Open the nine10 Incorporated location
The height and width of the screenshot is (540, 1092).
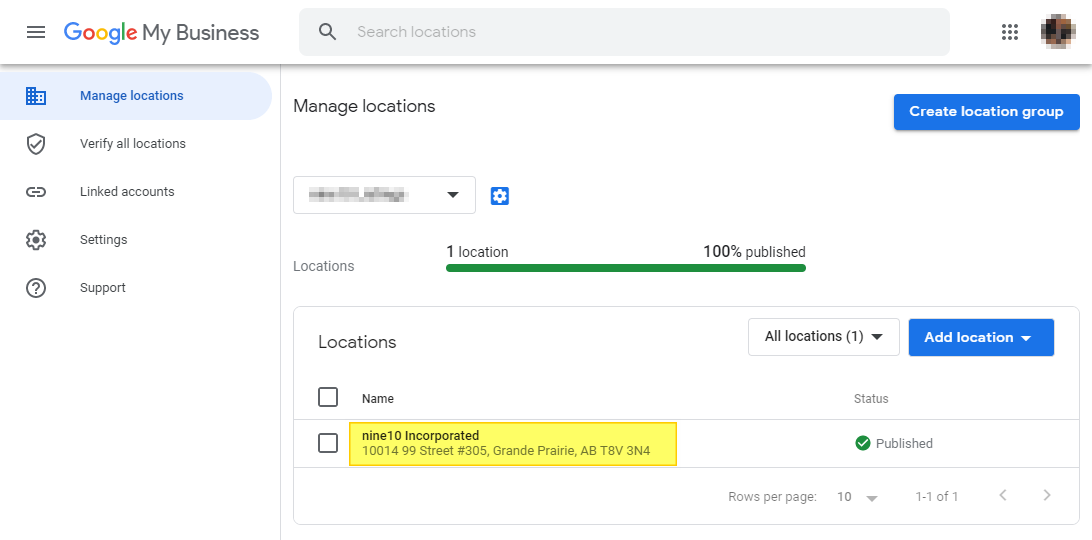421,436
